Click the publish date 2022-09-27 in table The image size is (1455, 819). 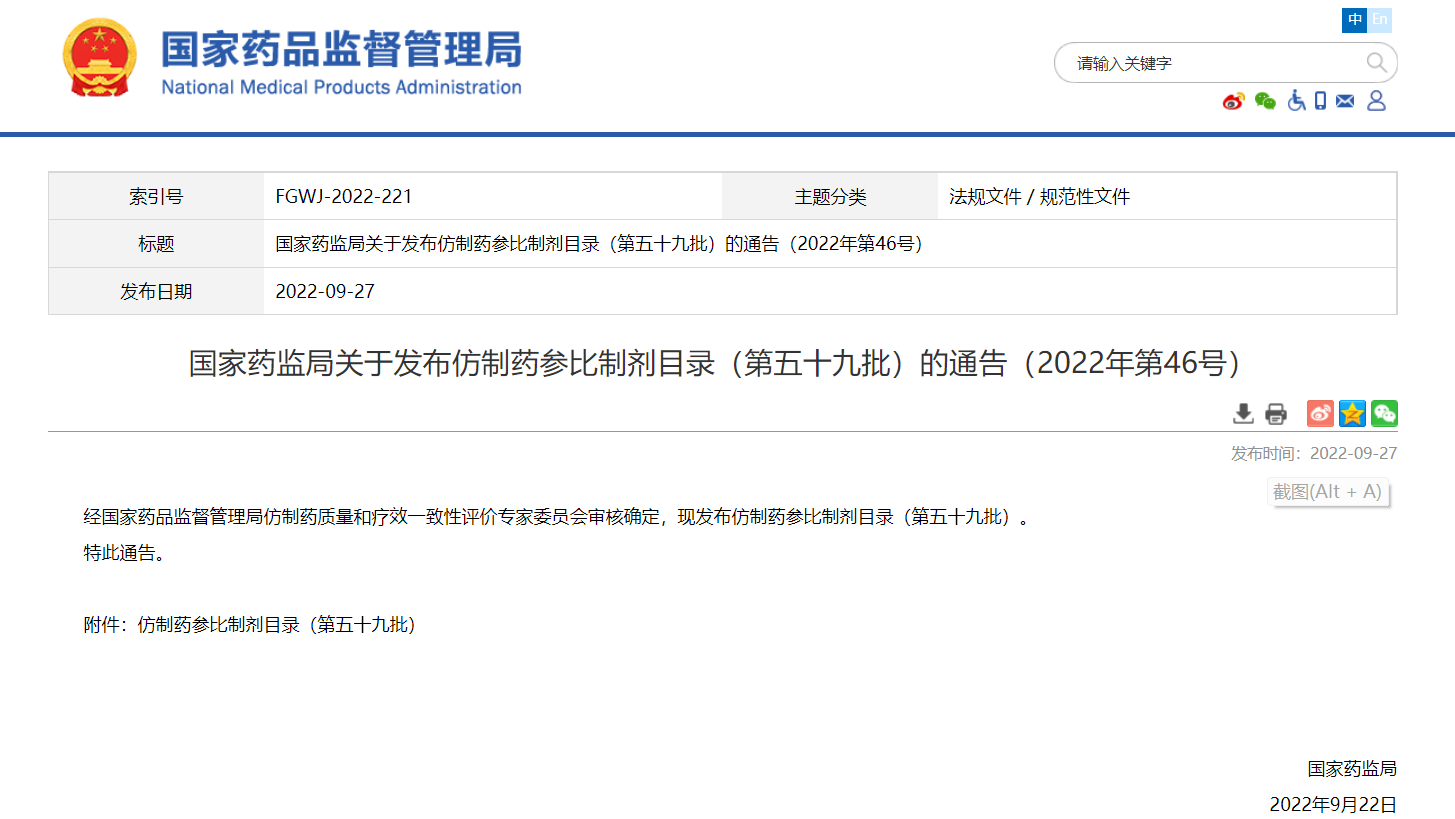click(x=325, y=292)
